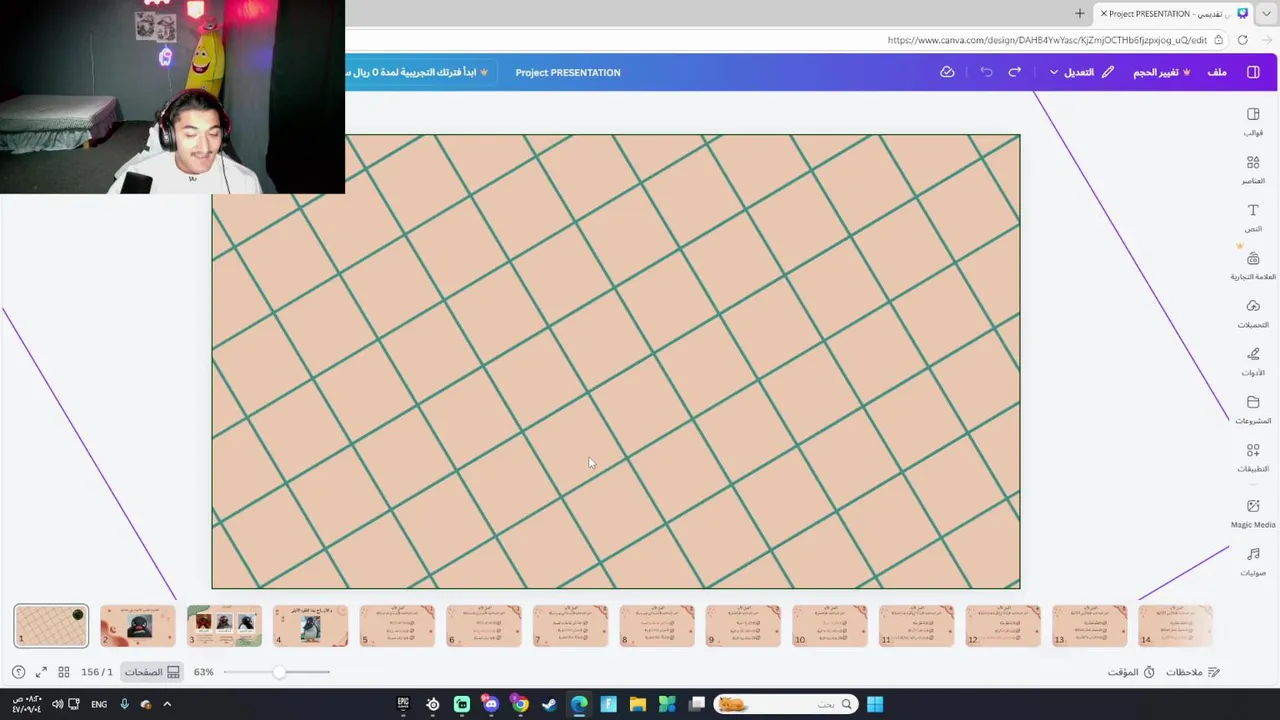Select page 3 thumbnail

[x=224, y=626]
